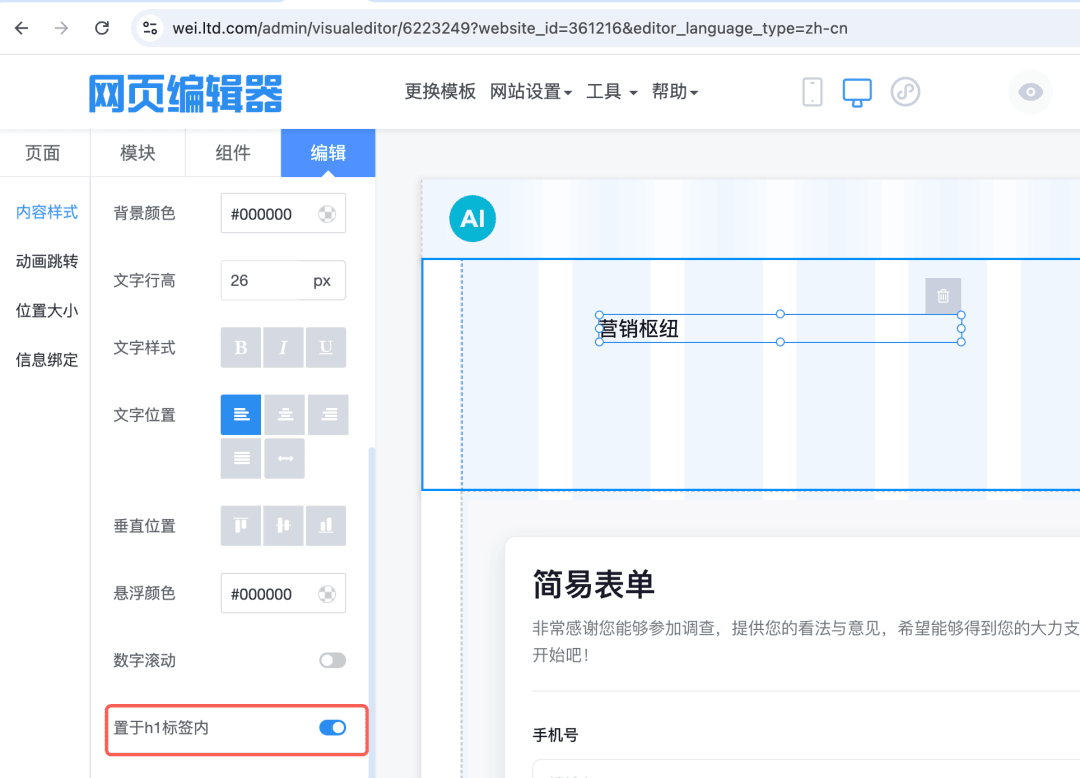
Task: Switch to the 页面 tab
Action: point(43,153)
